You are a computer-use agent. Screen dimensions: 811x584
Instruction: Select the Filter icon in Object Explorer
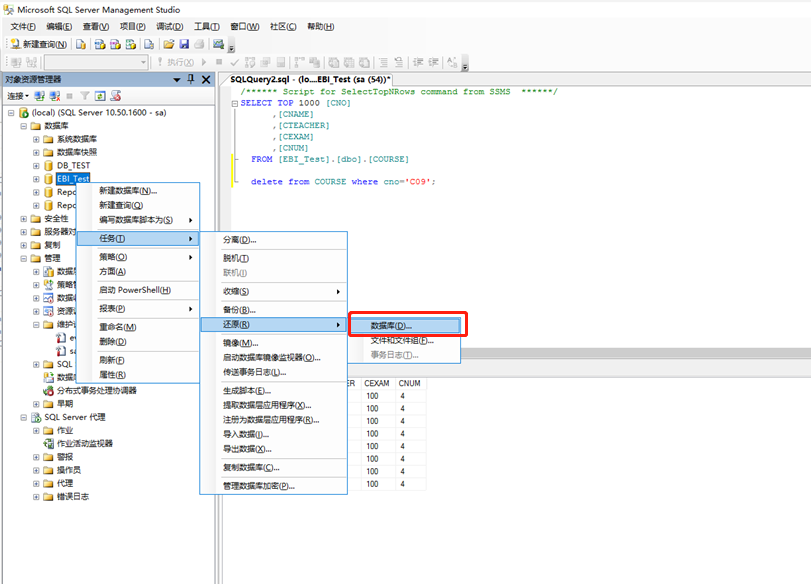85,95
